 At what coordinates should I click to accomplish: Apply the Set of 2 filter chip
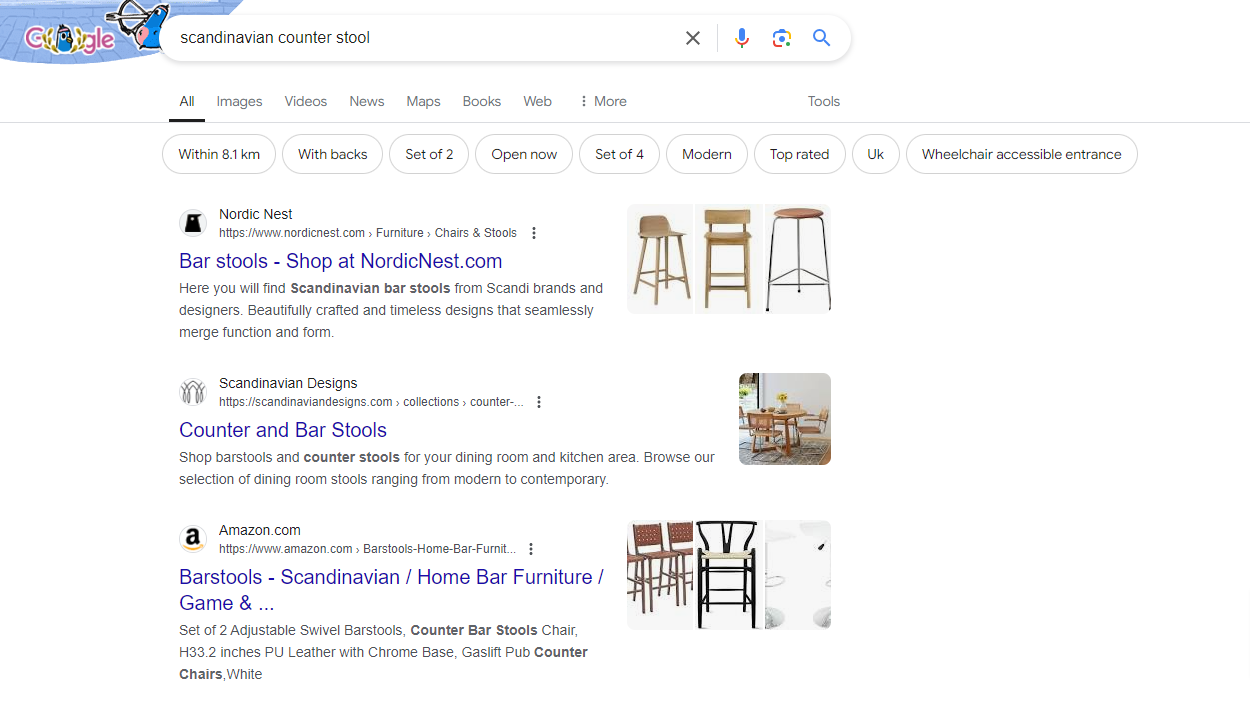point(429,154)
